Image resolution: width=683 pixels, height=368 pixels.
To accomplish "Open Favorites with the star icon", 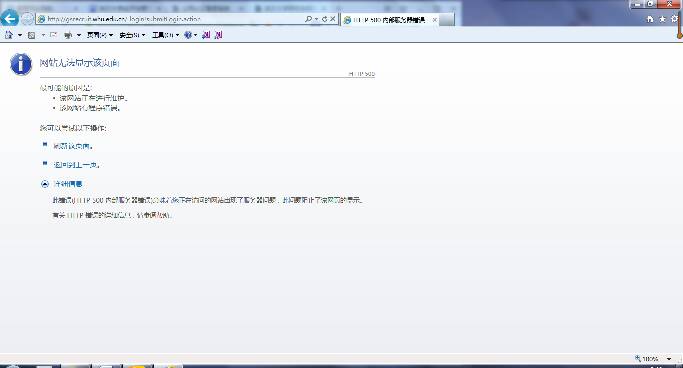I will [663, 19].
